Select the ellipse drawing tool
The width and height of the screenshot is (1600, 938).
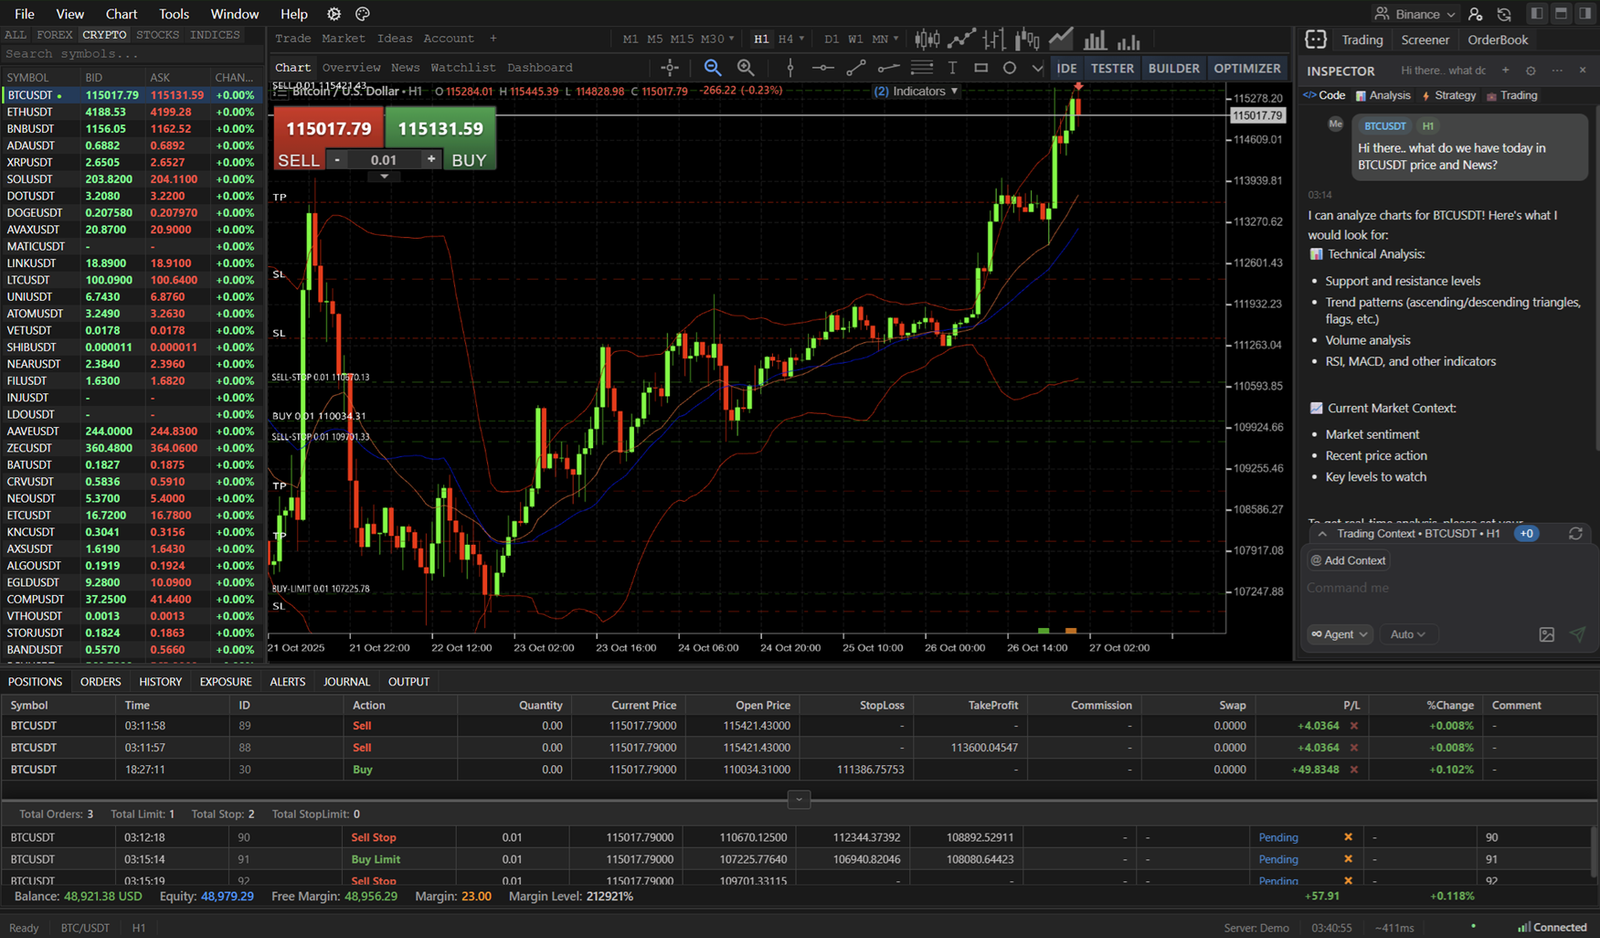tap(1010, 67)
